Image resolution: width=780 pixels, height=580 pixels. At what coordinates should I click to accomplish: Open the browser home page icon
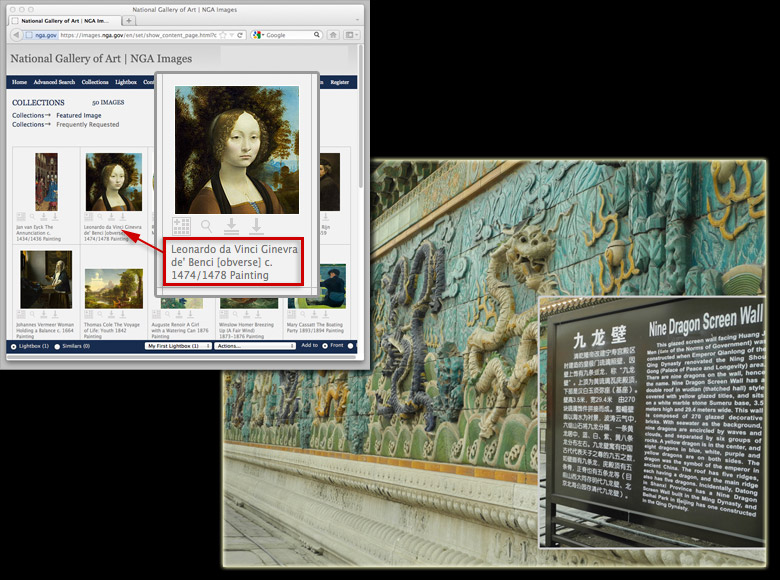(333, 35)
